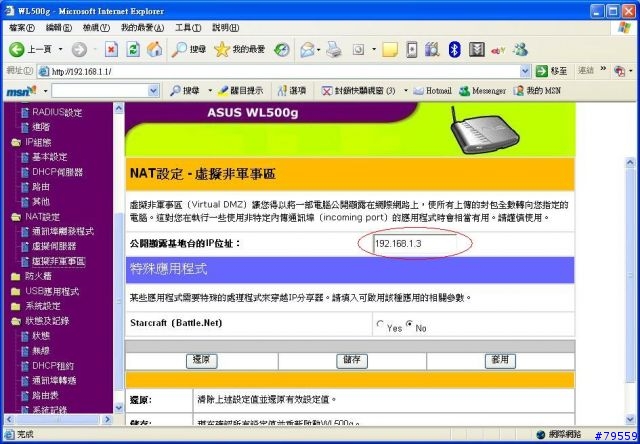640x444 pixels.
Task: Open the 我的最愛 (Favorites) menu
Action: 142,28
